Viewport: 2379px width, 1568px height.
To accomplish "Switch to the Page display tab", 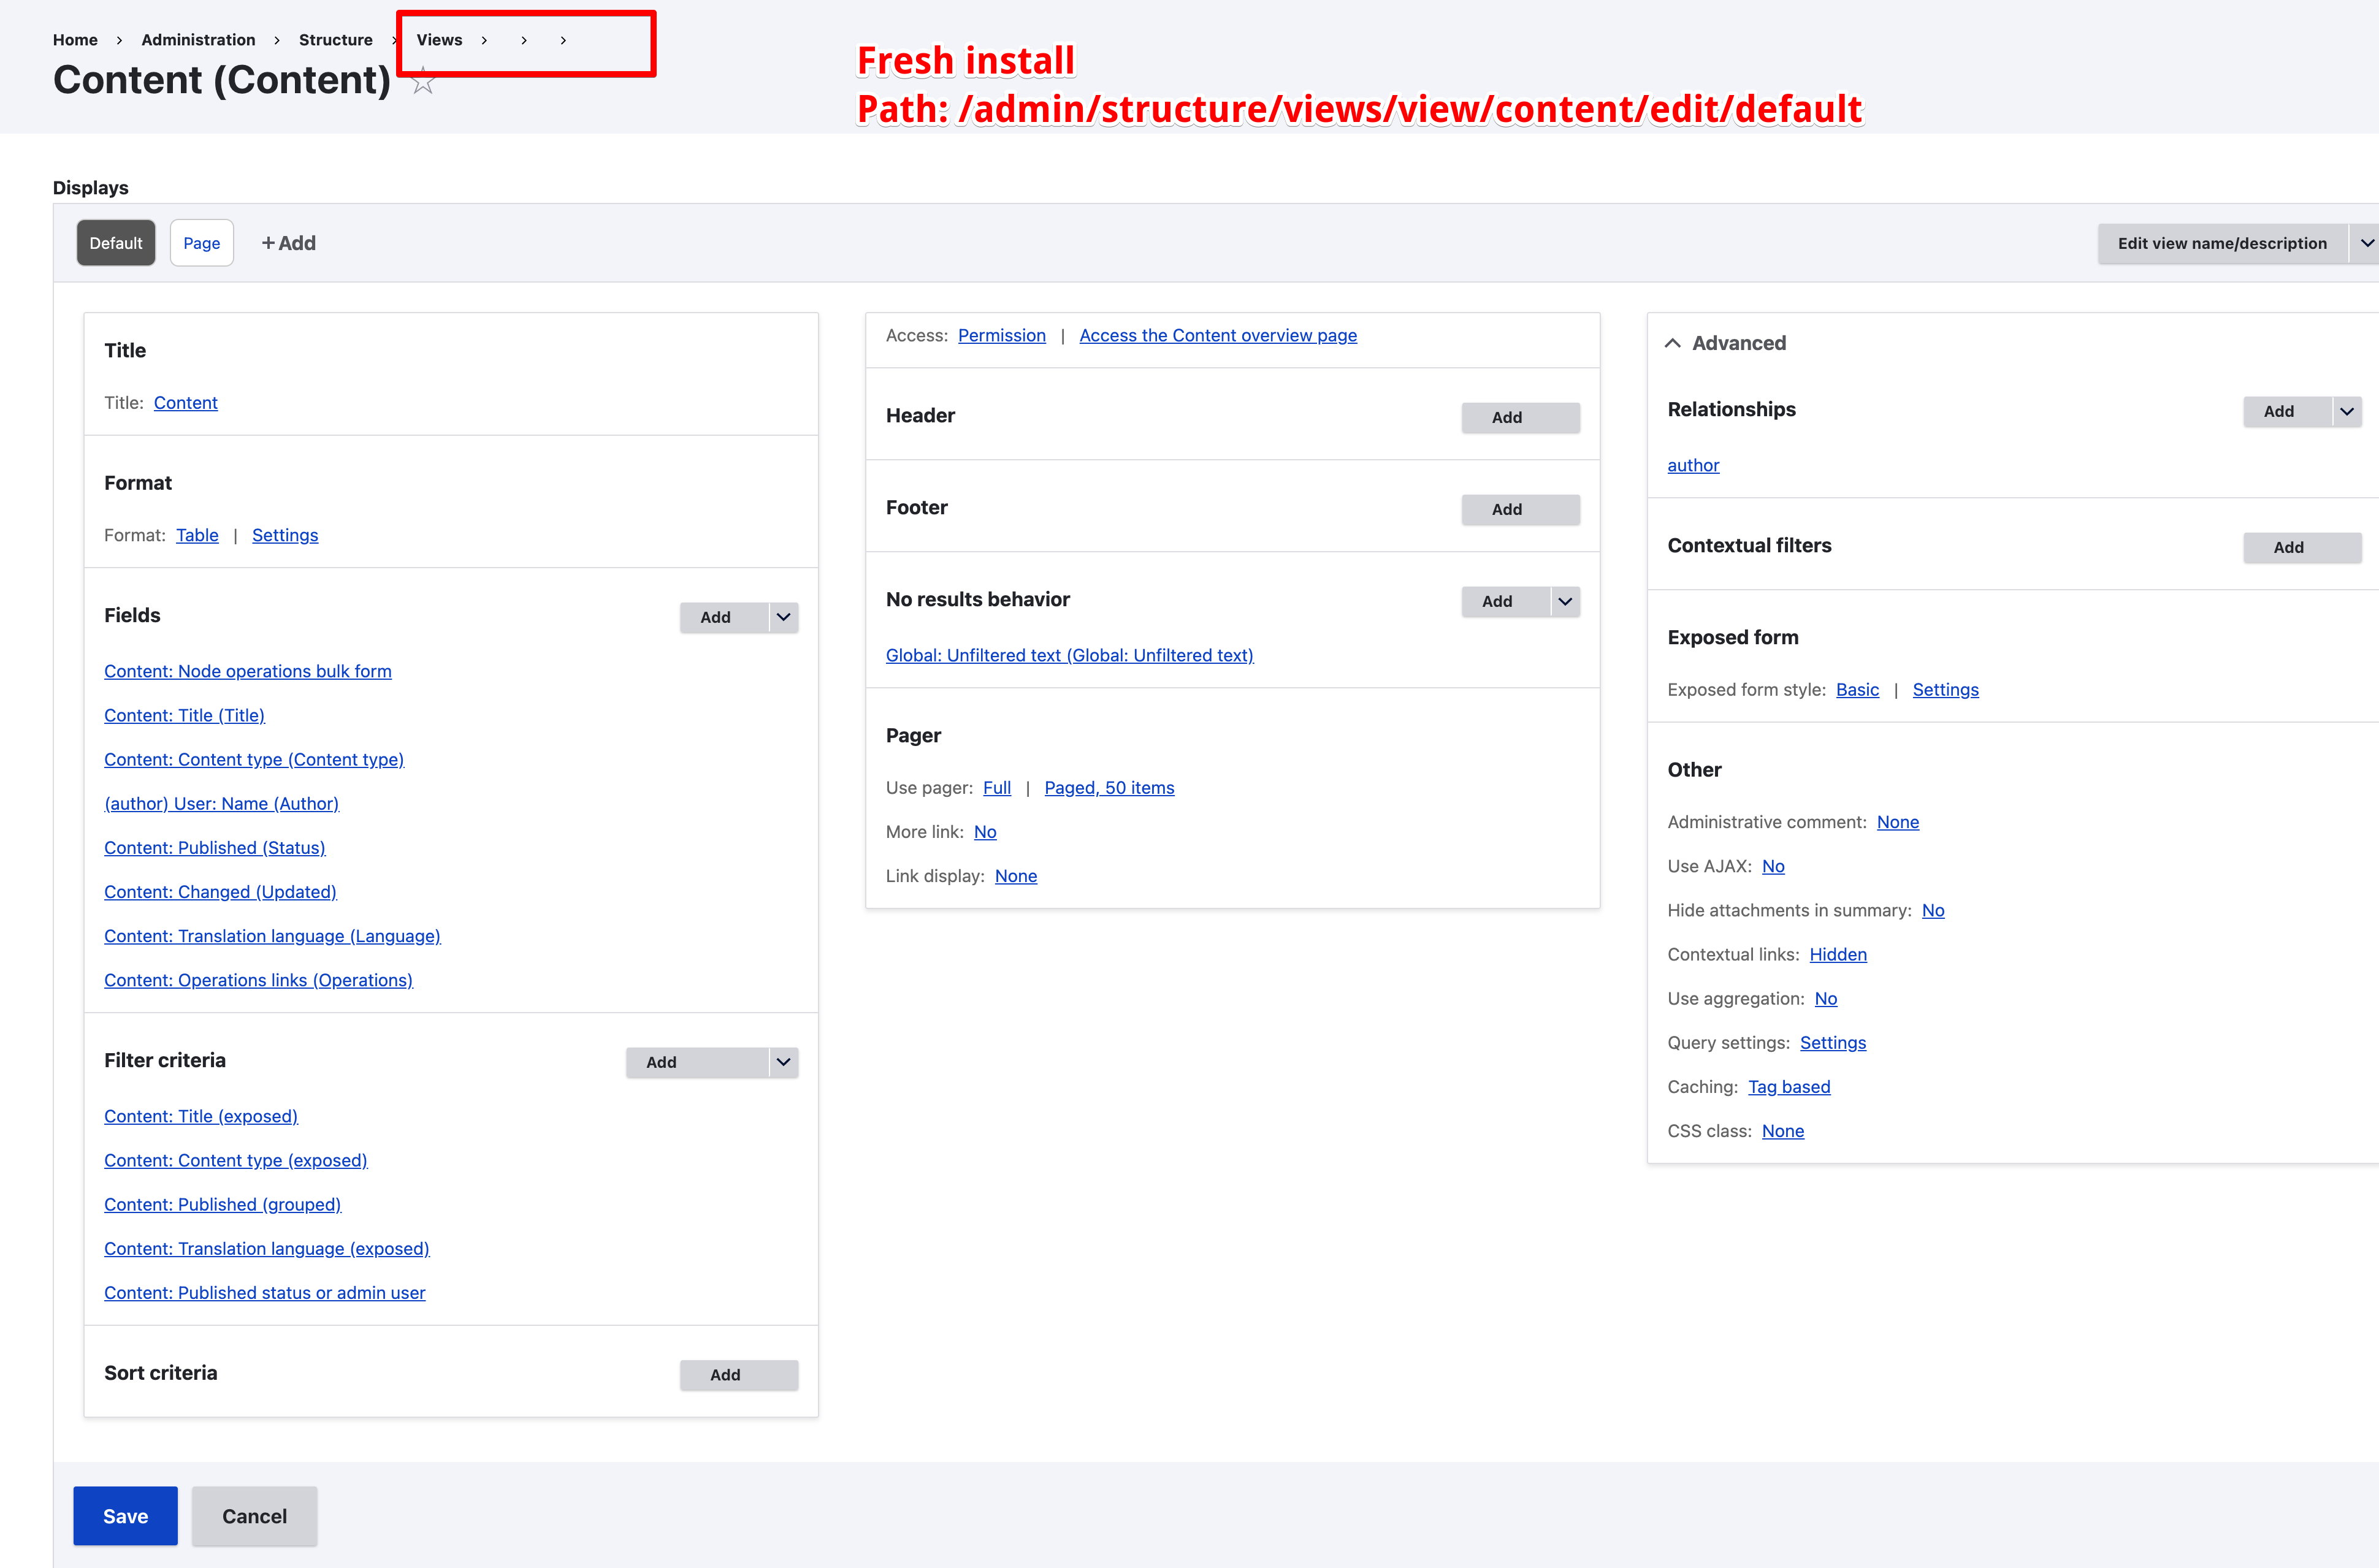I will click(x=201, y=243).
